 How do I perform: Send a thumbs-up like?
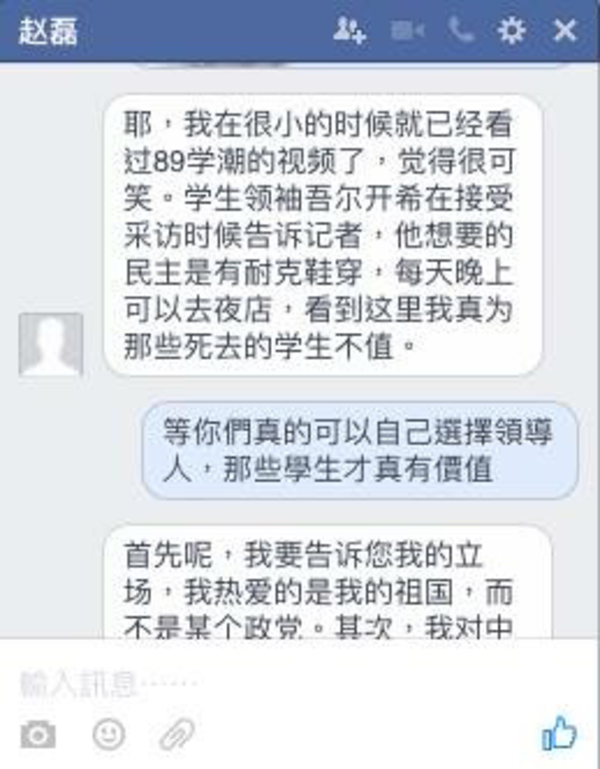(x=559, y=733)
